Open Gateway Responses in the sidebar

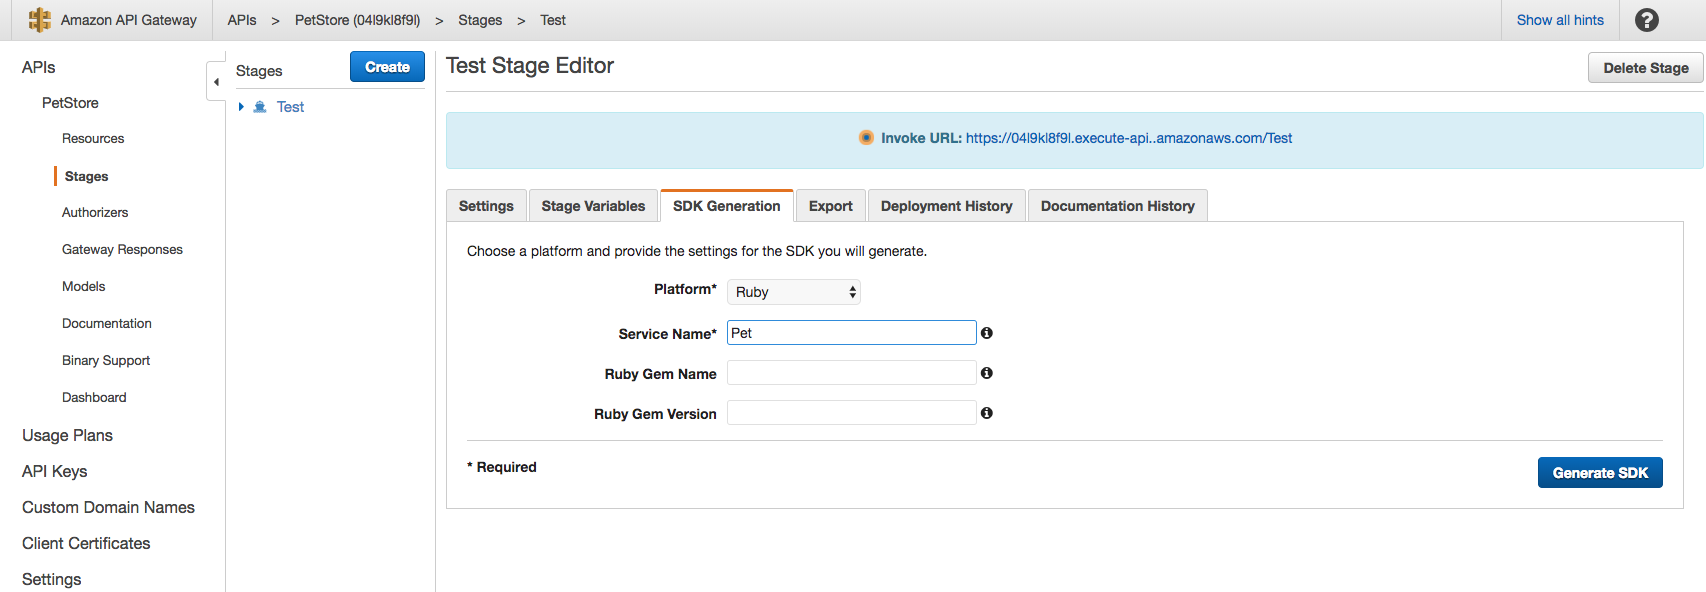tap(122, 250)
